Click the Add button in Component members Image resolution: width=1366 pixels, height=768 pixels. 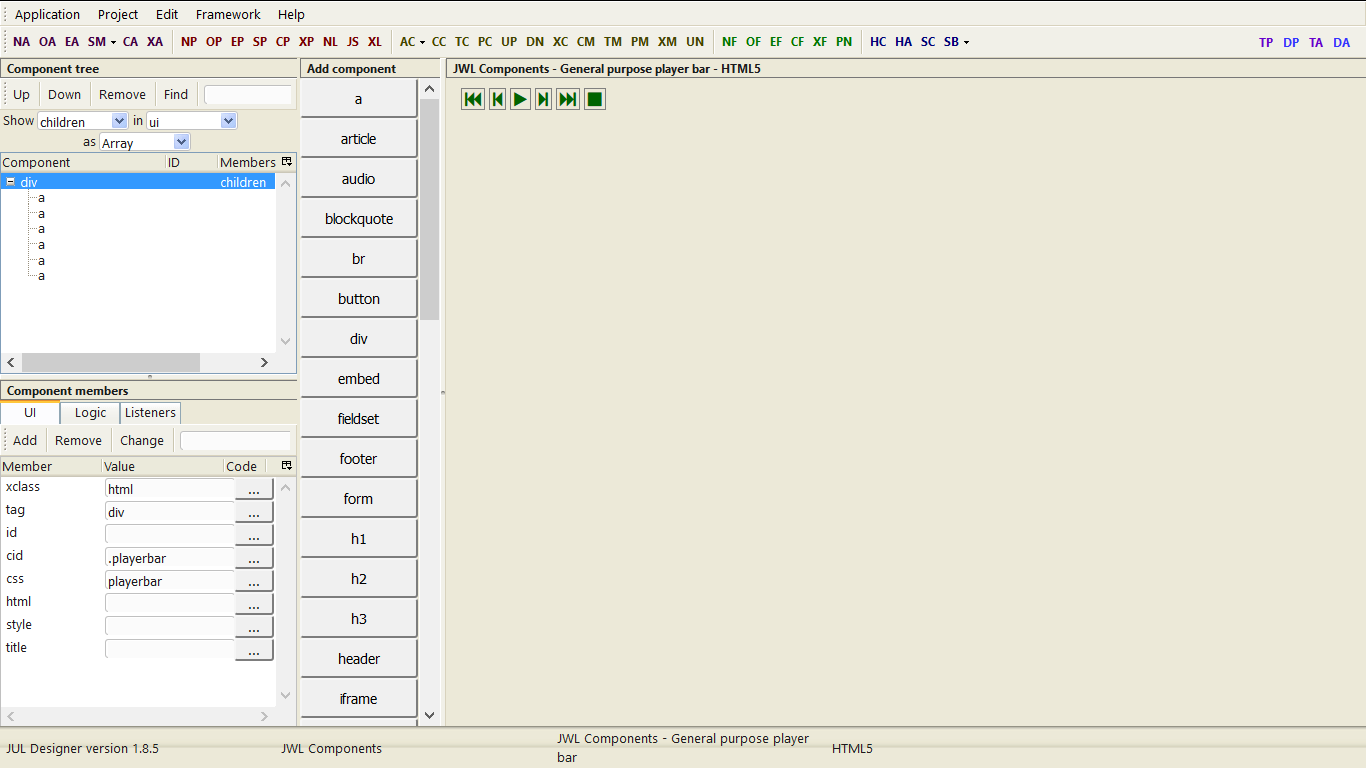[24, 440]
